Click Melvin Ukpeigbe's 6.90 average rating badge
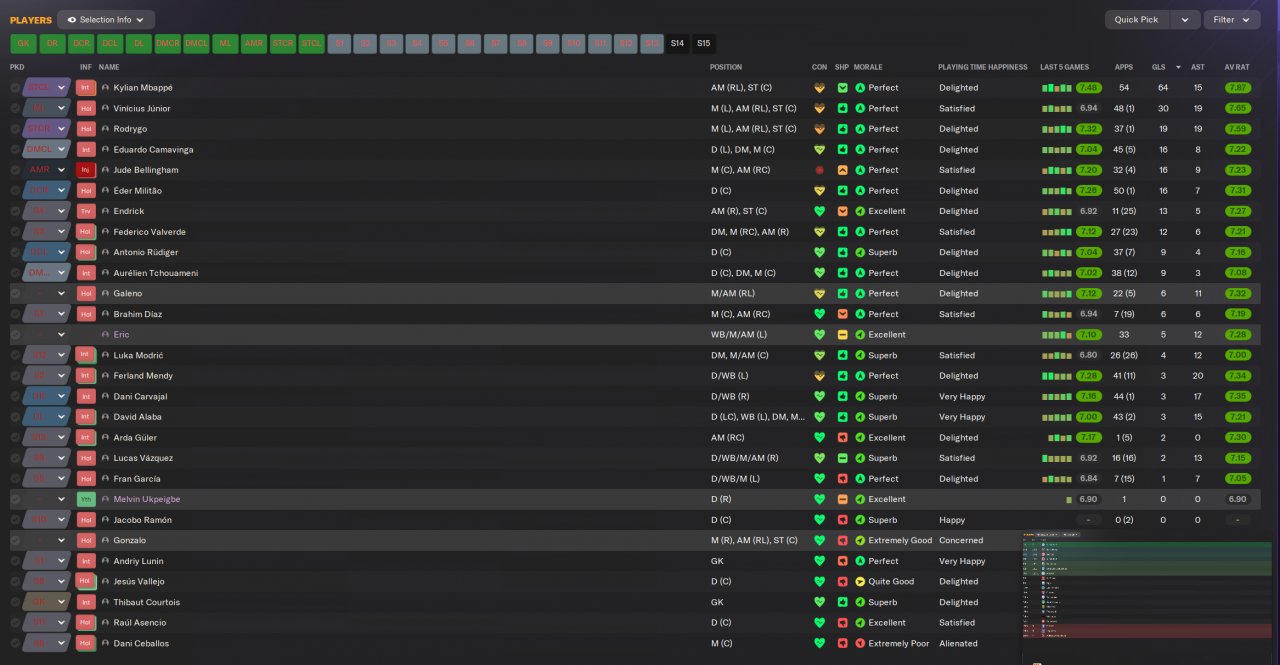Viewport: 1280px width, 665px height. coord(1237,499)
